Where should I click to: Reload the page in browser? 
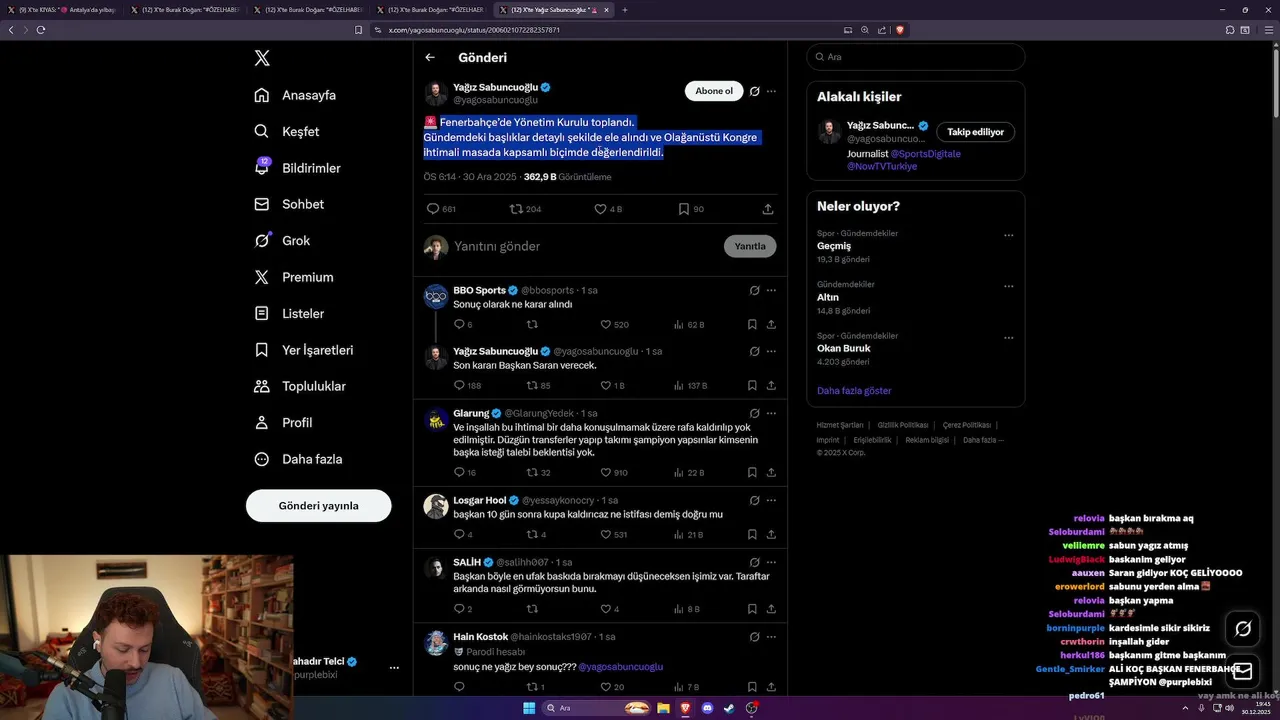click(41, 30)
